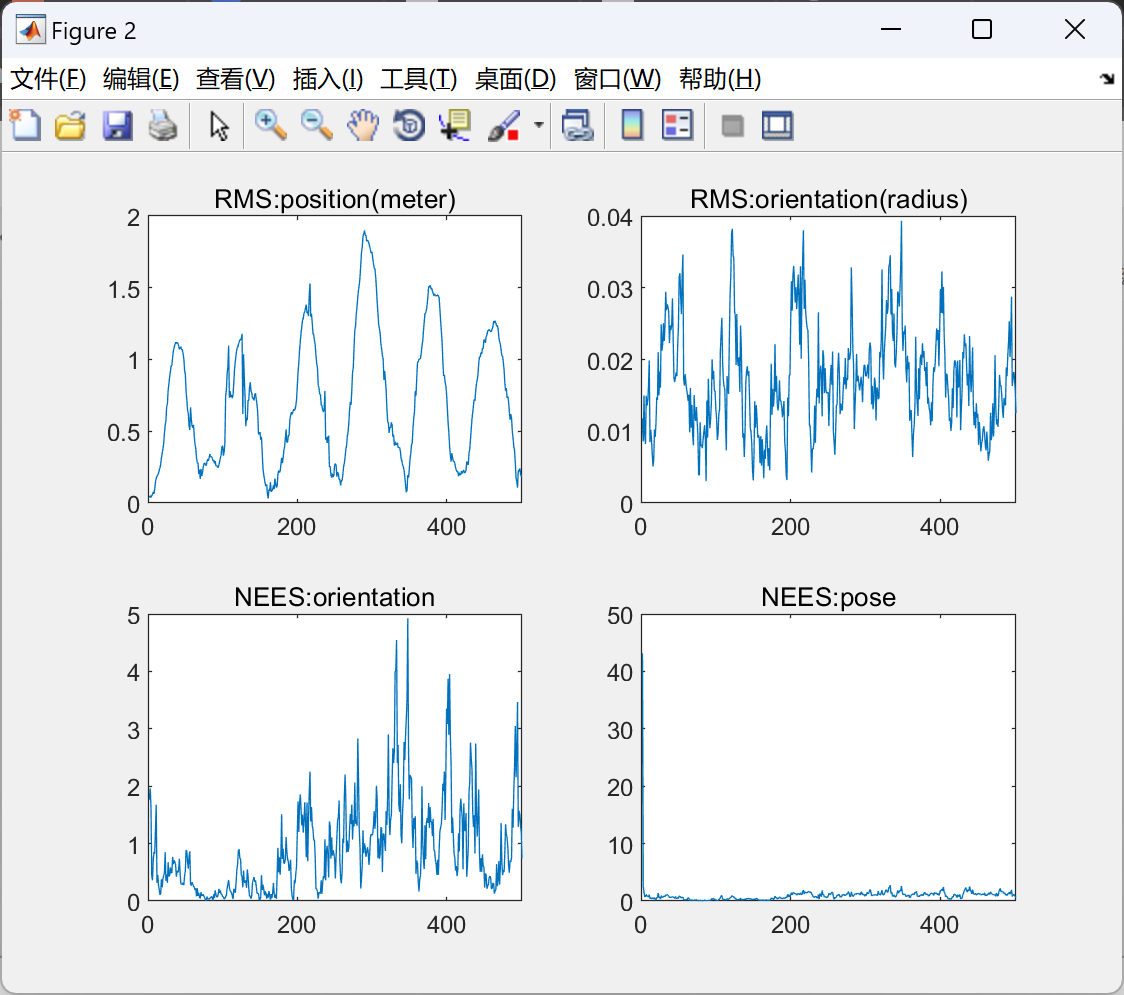The width and height of the screenshot is (1124, 995).
Task: Click the Link Plot icon
Action: pos(577,125)
